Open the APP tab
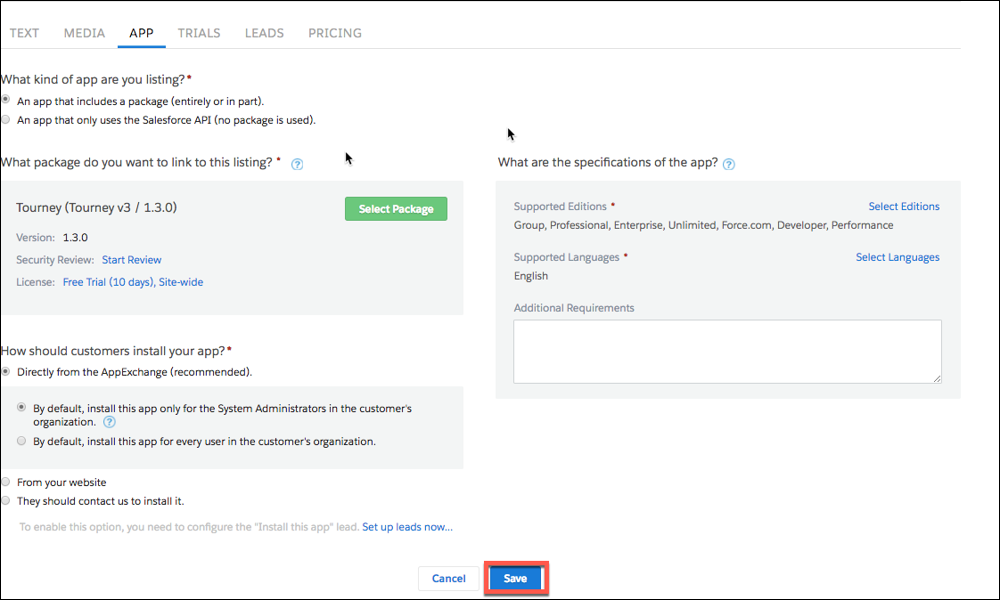 click(142, 33)
